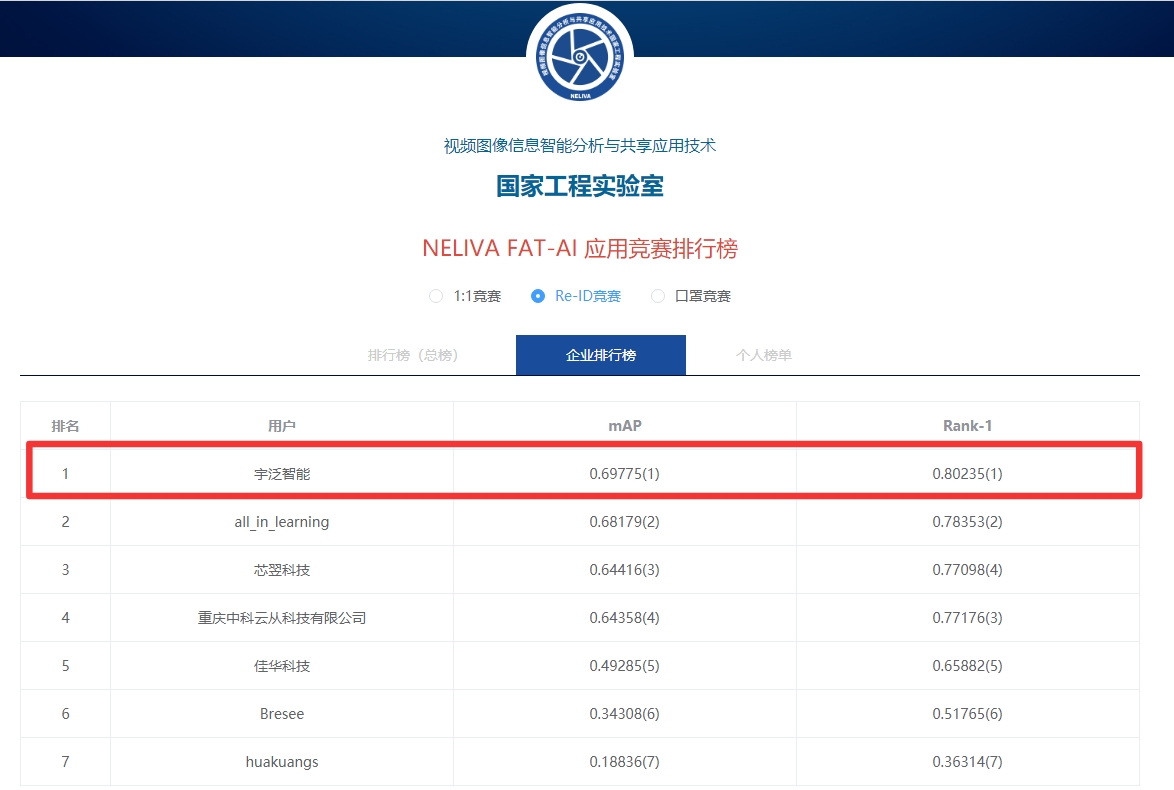1174x790 pixels.
Task: Switch to the 个人榜单 tab
Action: pyautogui.click(x=764, y=355)
